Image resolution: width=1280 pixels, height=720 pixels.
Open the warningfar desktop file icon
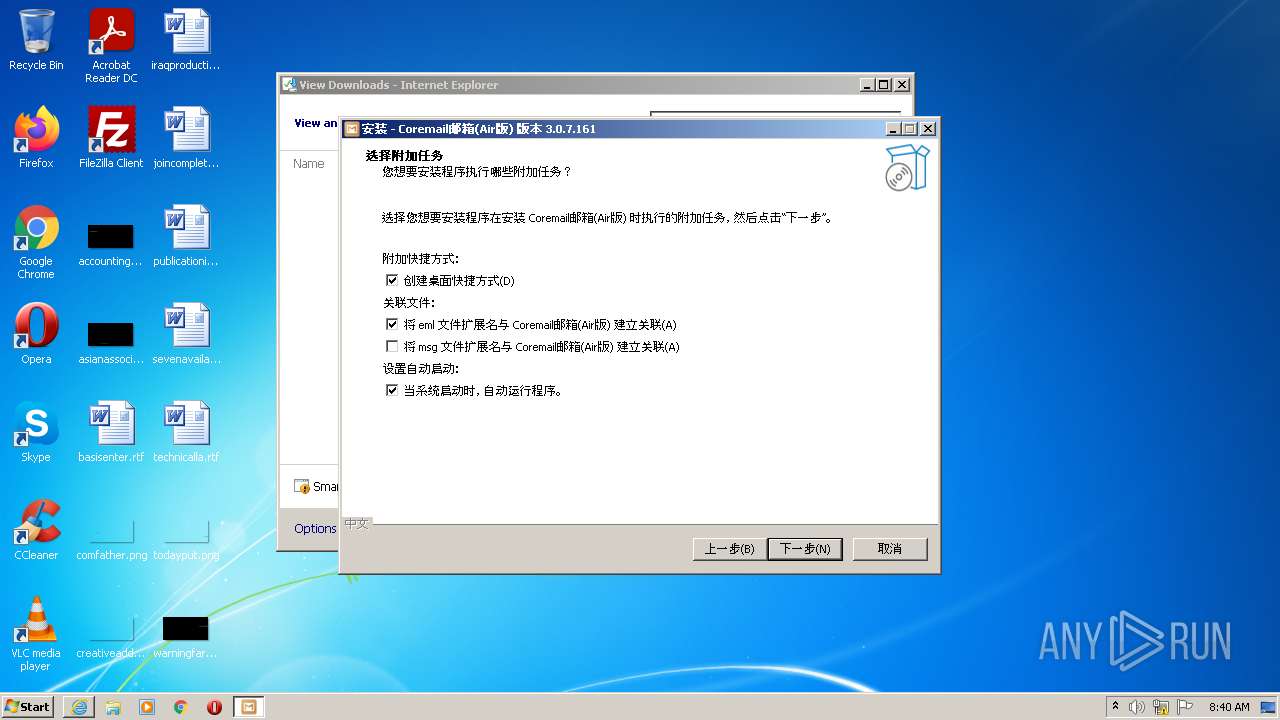pyautogui.click(x=186, y=638)
